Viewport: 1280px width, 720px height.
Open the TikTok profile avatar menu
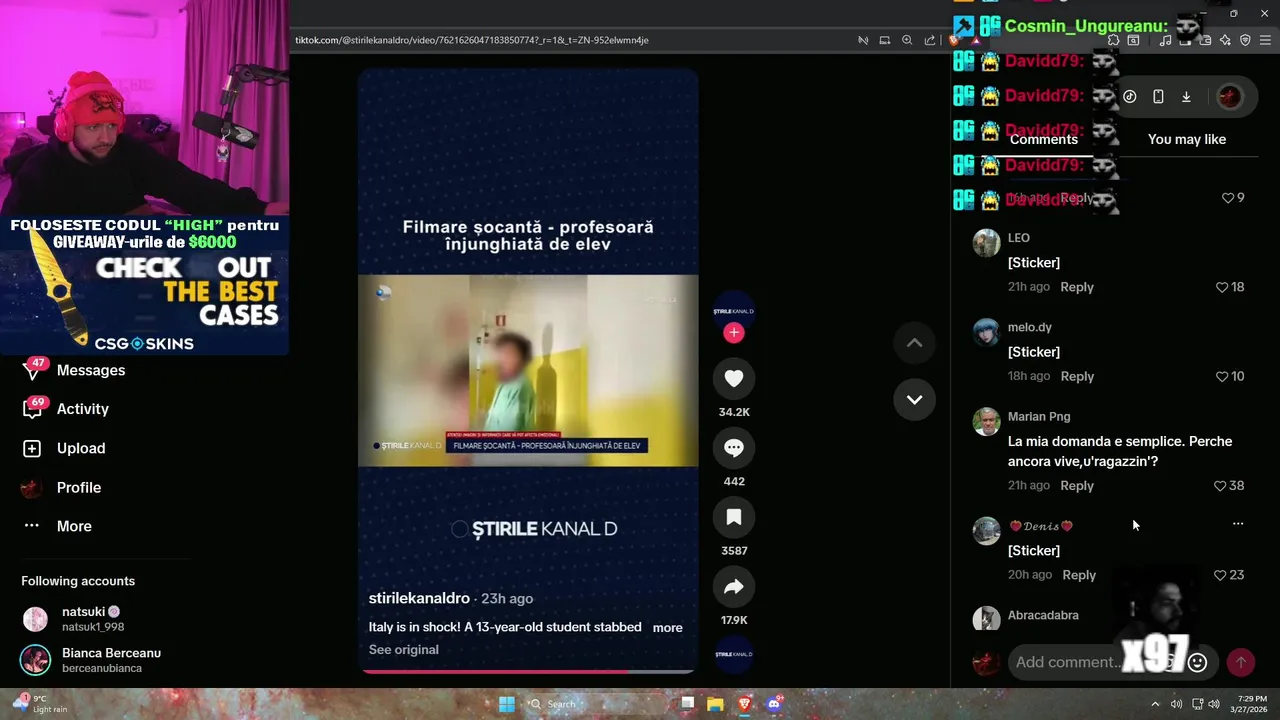[1229, 97]
